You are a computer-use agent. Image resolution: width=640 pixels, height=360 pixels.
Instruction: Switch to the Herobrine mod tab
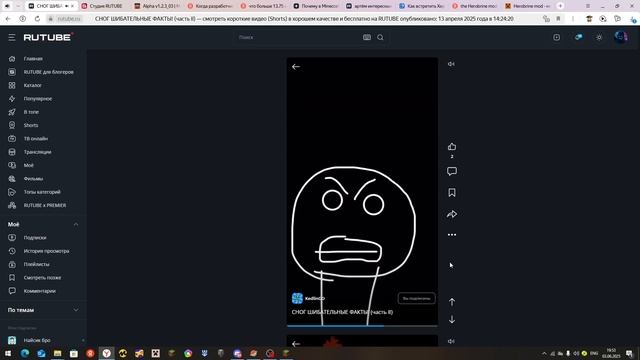click(527, 6)
